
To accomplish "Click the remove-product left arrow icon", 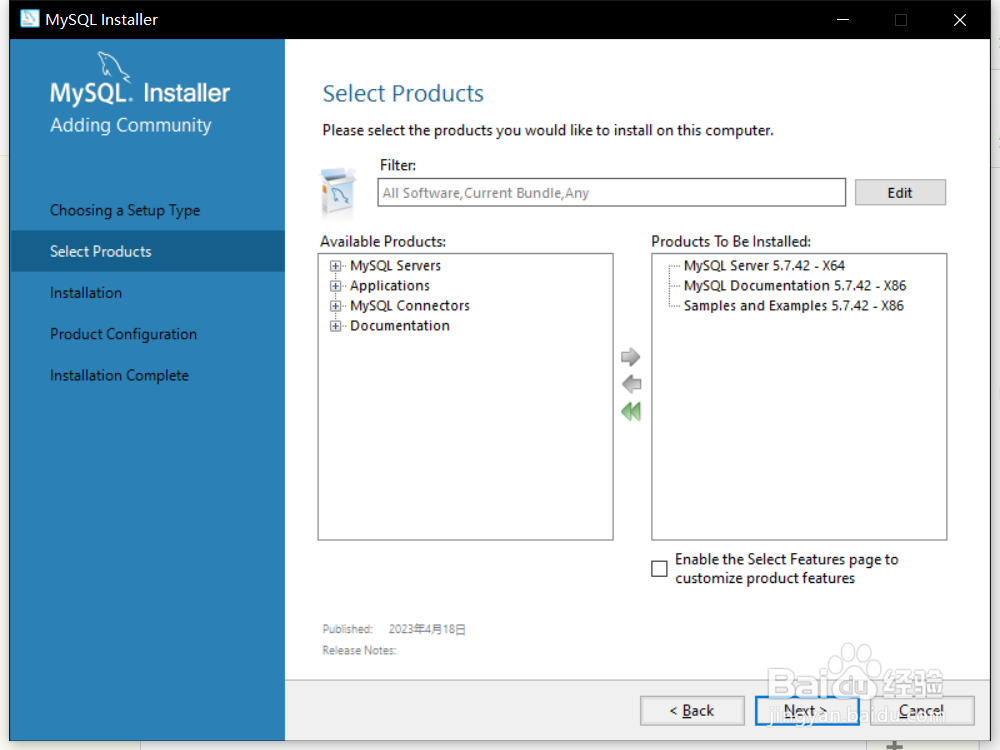I will [x=631, y=384].
